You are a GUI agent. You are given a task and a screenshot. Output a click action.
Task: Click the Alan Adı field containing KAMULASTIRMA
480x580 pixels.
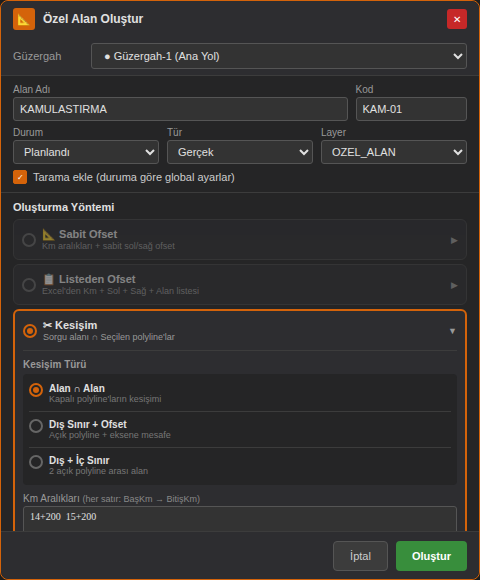pos(180,109)
